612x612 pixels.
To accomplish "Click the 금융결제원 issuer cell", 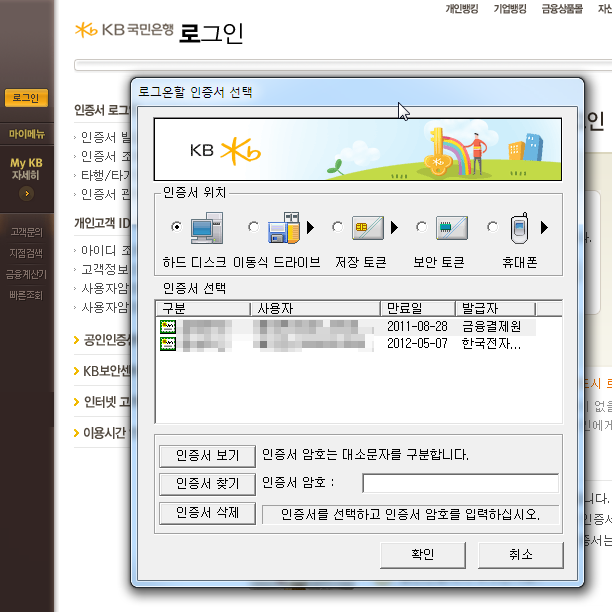I will (491, 327).
